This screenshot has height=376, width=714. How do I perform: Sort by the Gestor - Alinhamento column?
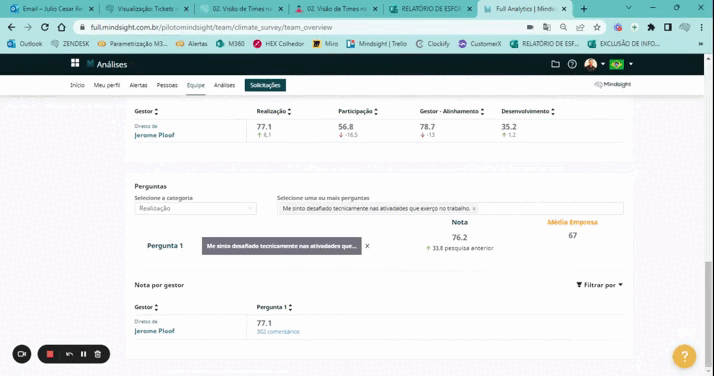pos(482,112)
